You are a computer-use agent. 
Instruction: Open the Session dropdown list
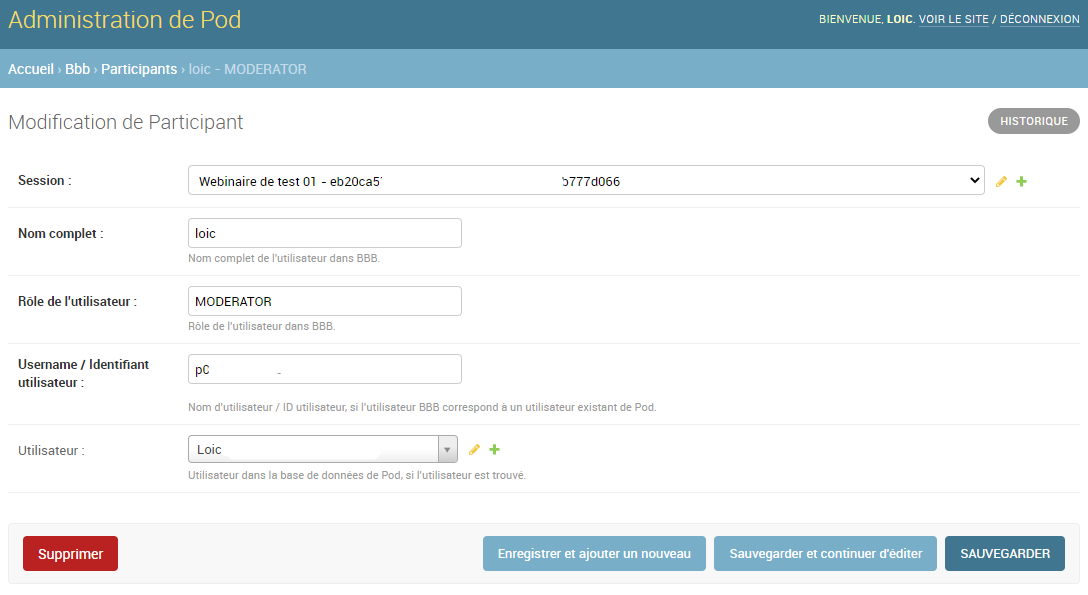(585, 181)
